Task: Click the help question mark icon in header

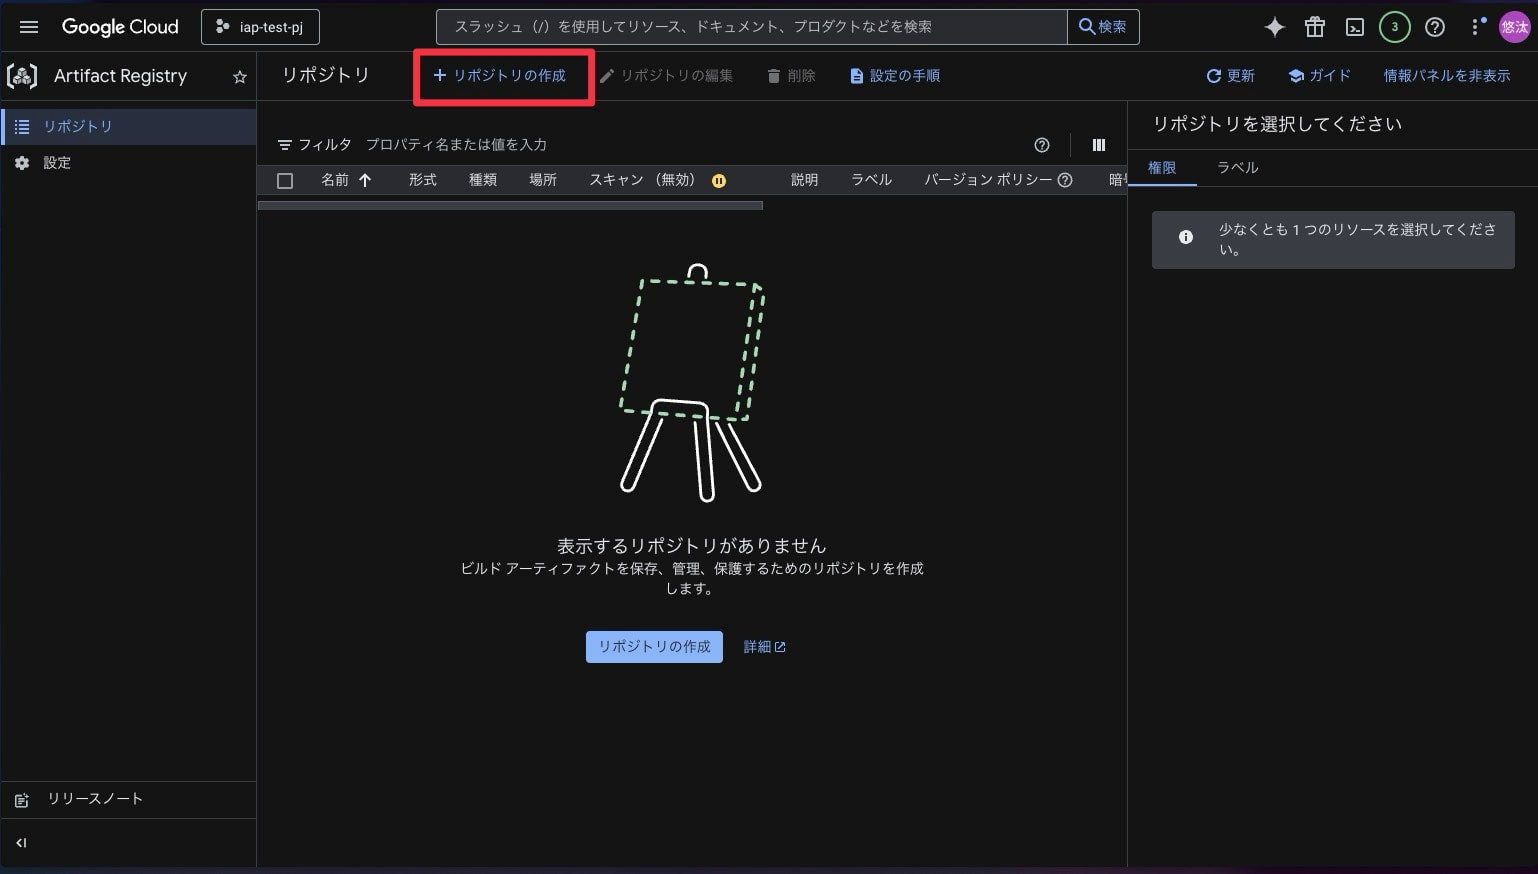Action: (1434, 27)
